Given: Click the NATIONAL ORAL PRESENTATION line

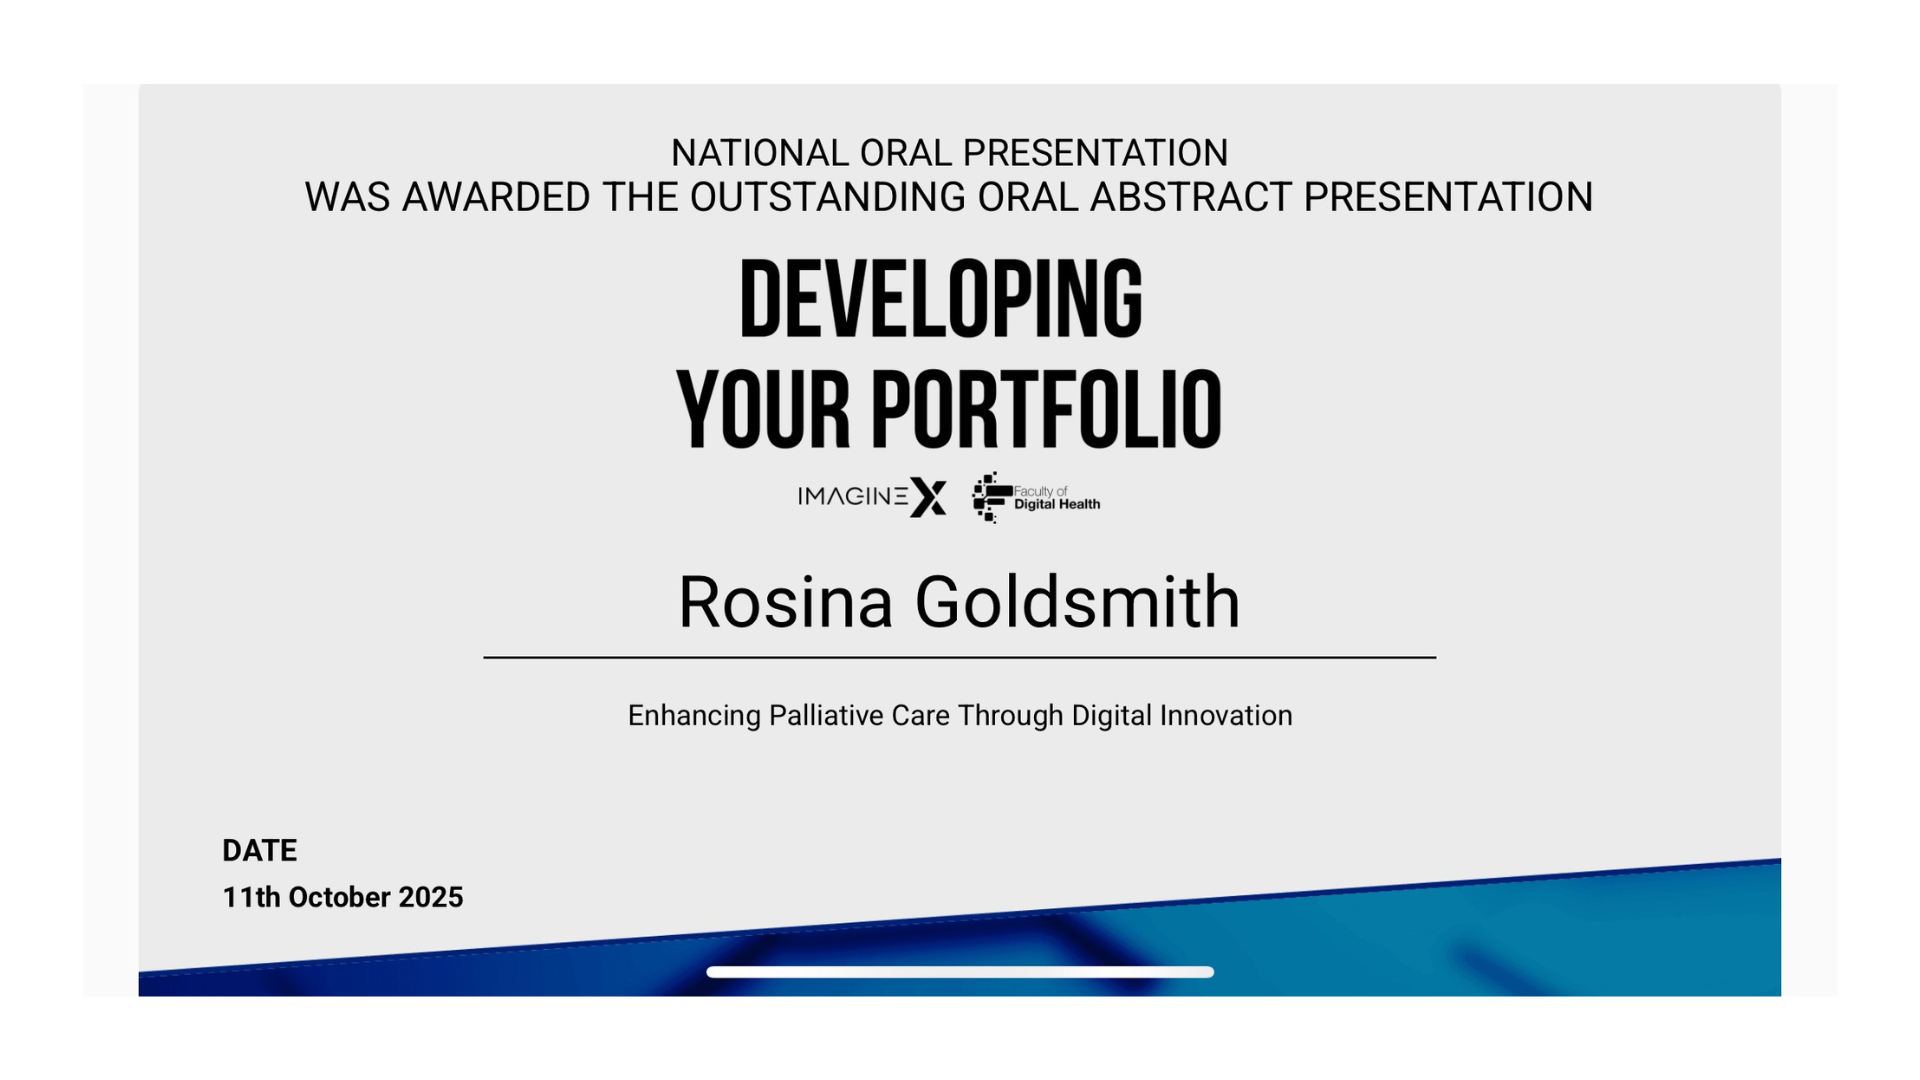Looking at the screenshot, I should click(x=948, y=153).
